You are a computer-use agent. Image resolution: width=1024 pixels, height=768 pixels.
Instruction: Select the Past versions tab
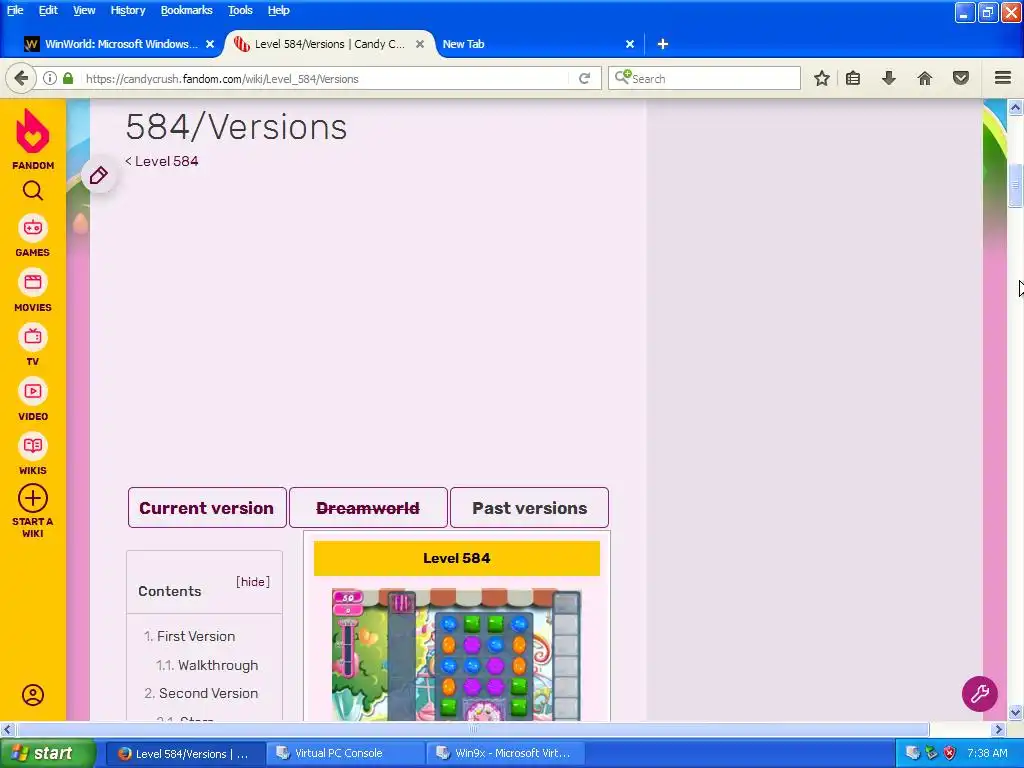(530, 507)
